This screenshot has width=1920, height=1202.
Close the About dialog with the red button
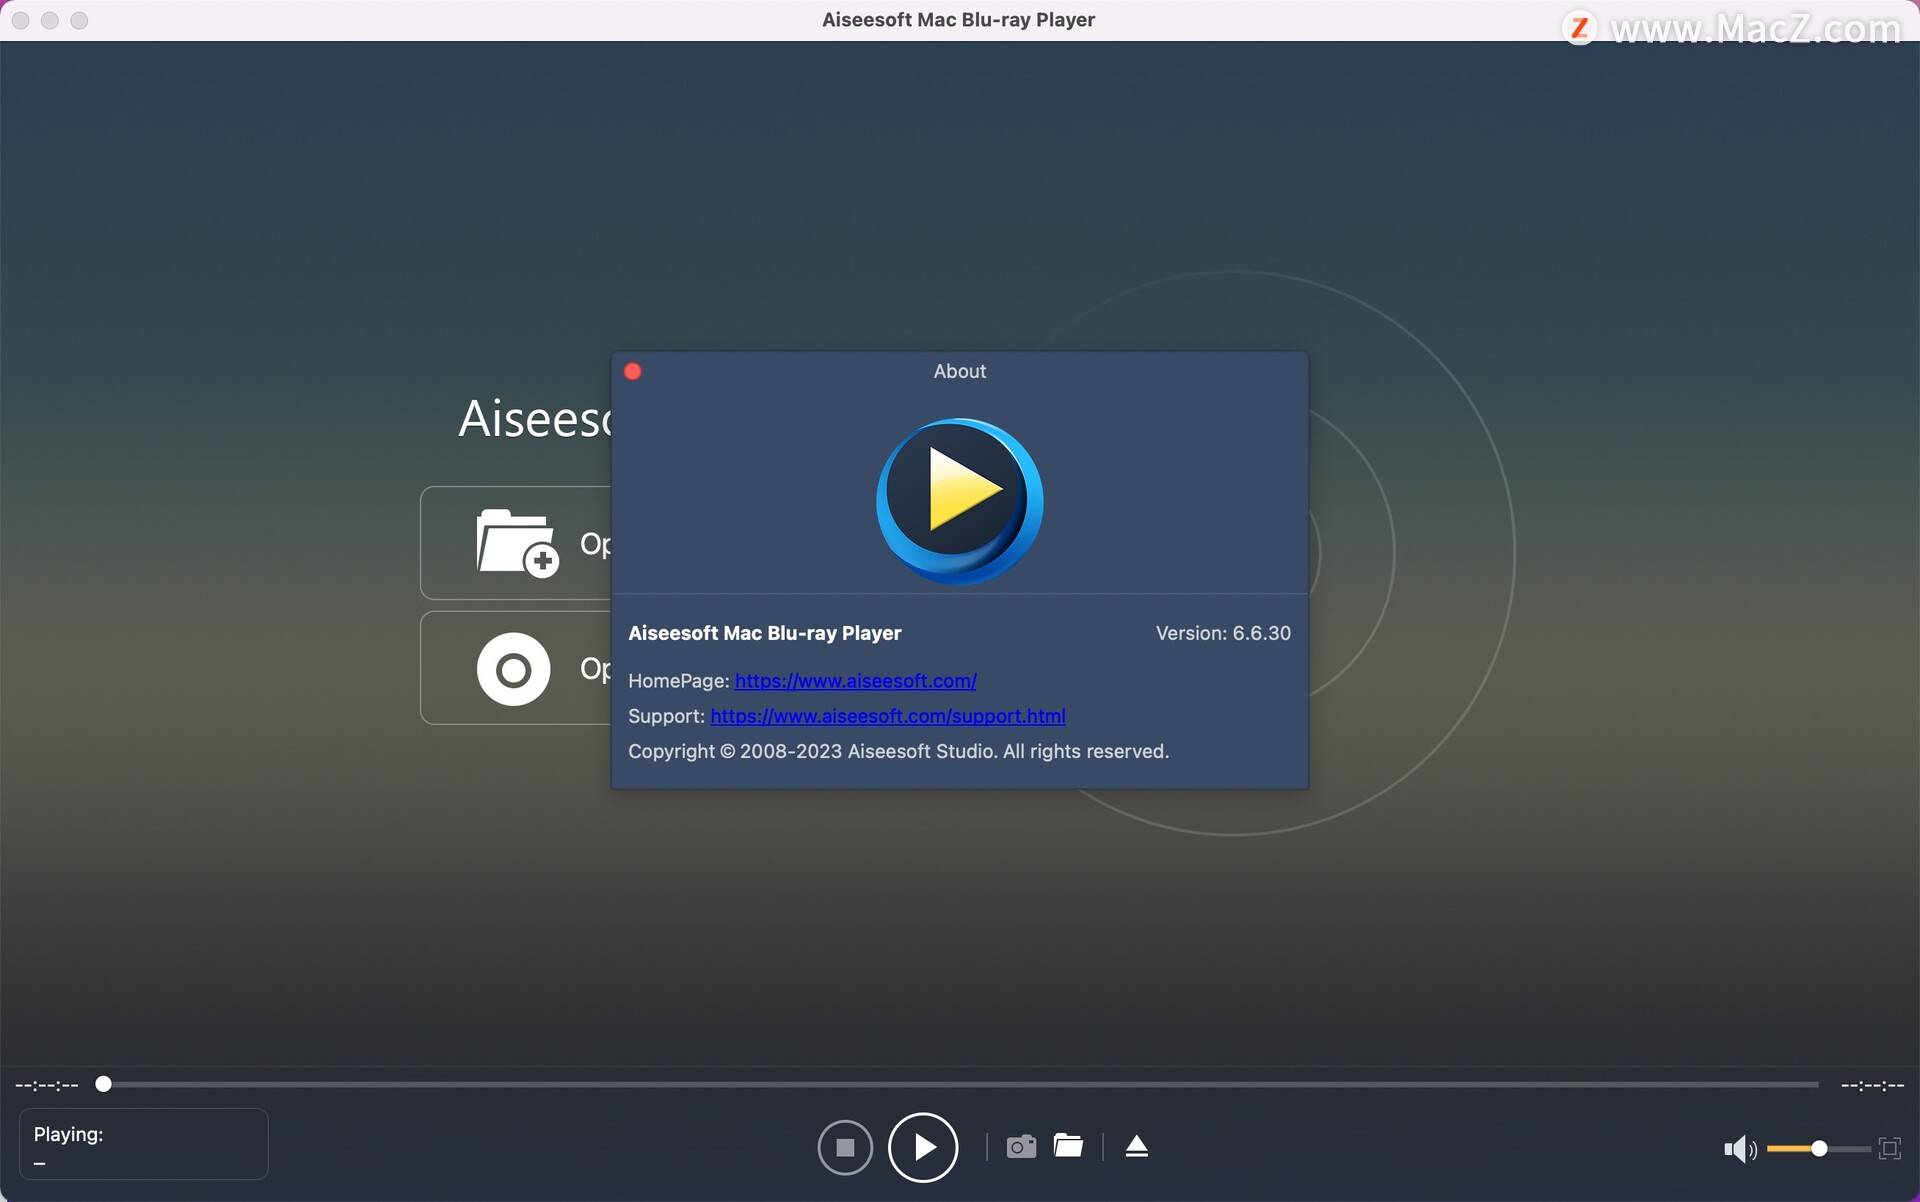point(633,371)
